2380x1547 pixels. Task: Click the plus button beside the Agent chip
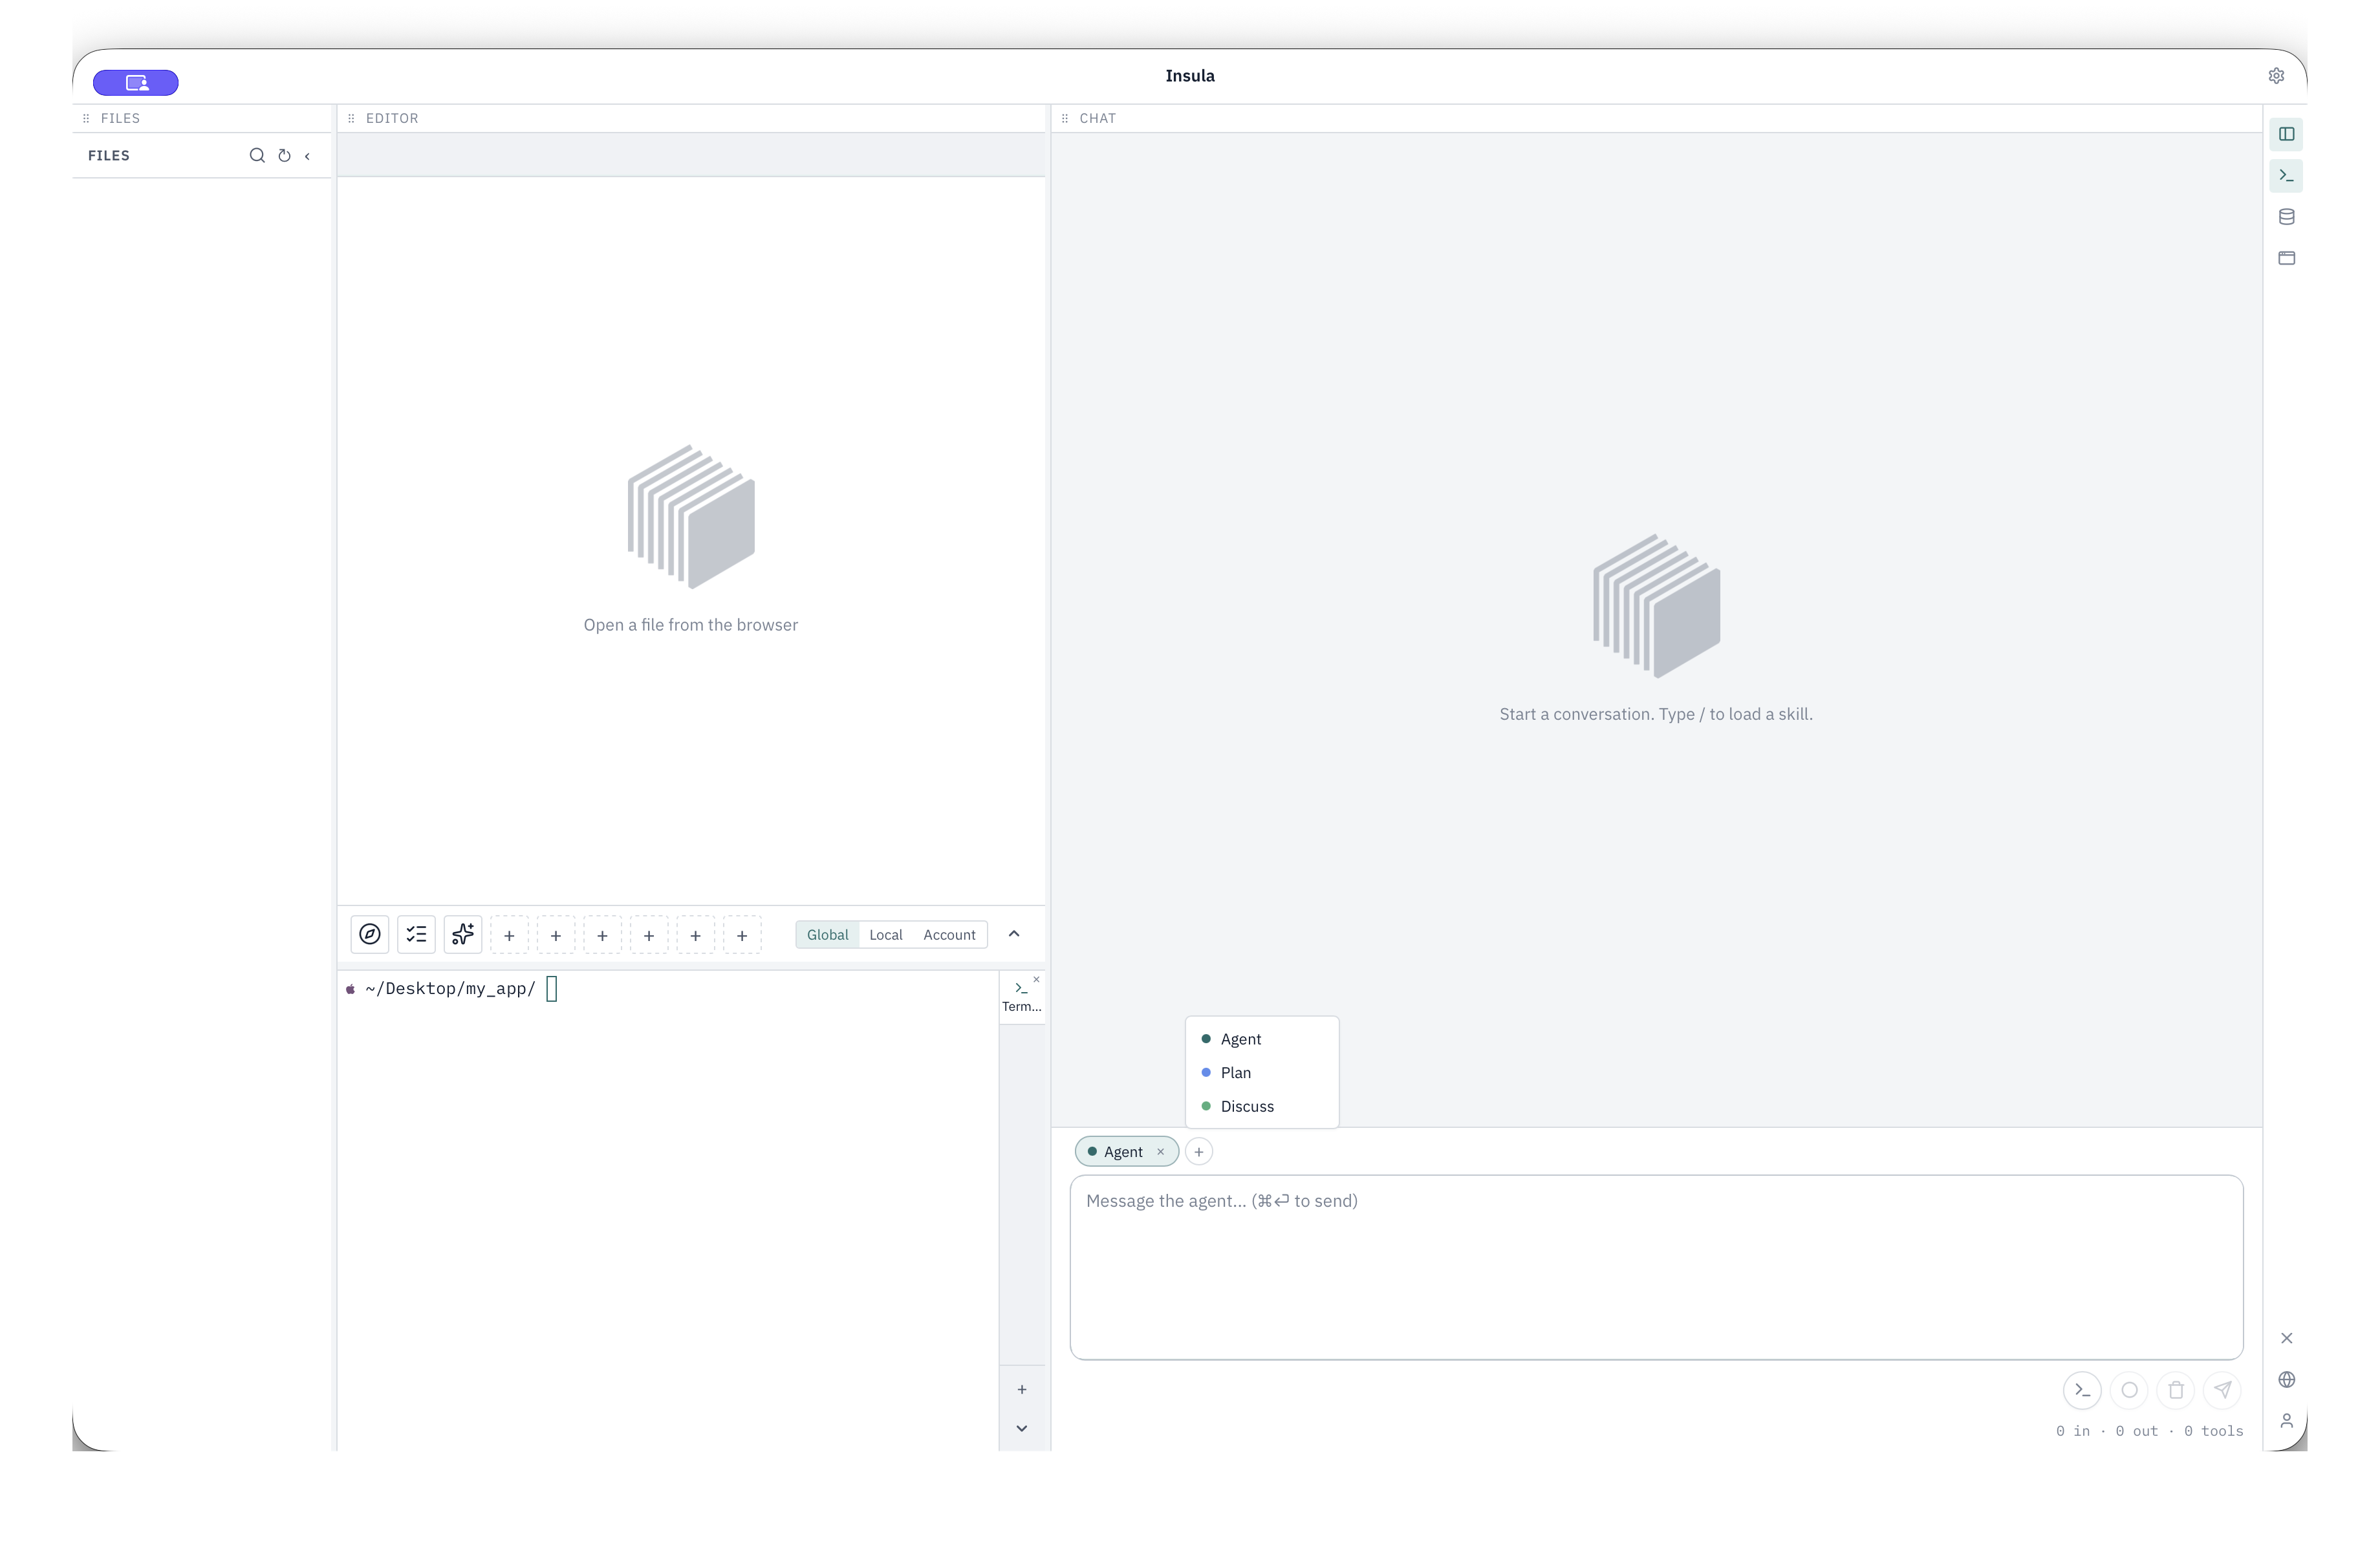[x=1199, y=1152]
